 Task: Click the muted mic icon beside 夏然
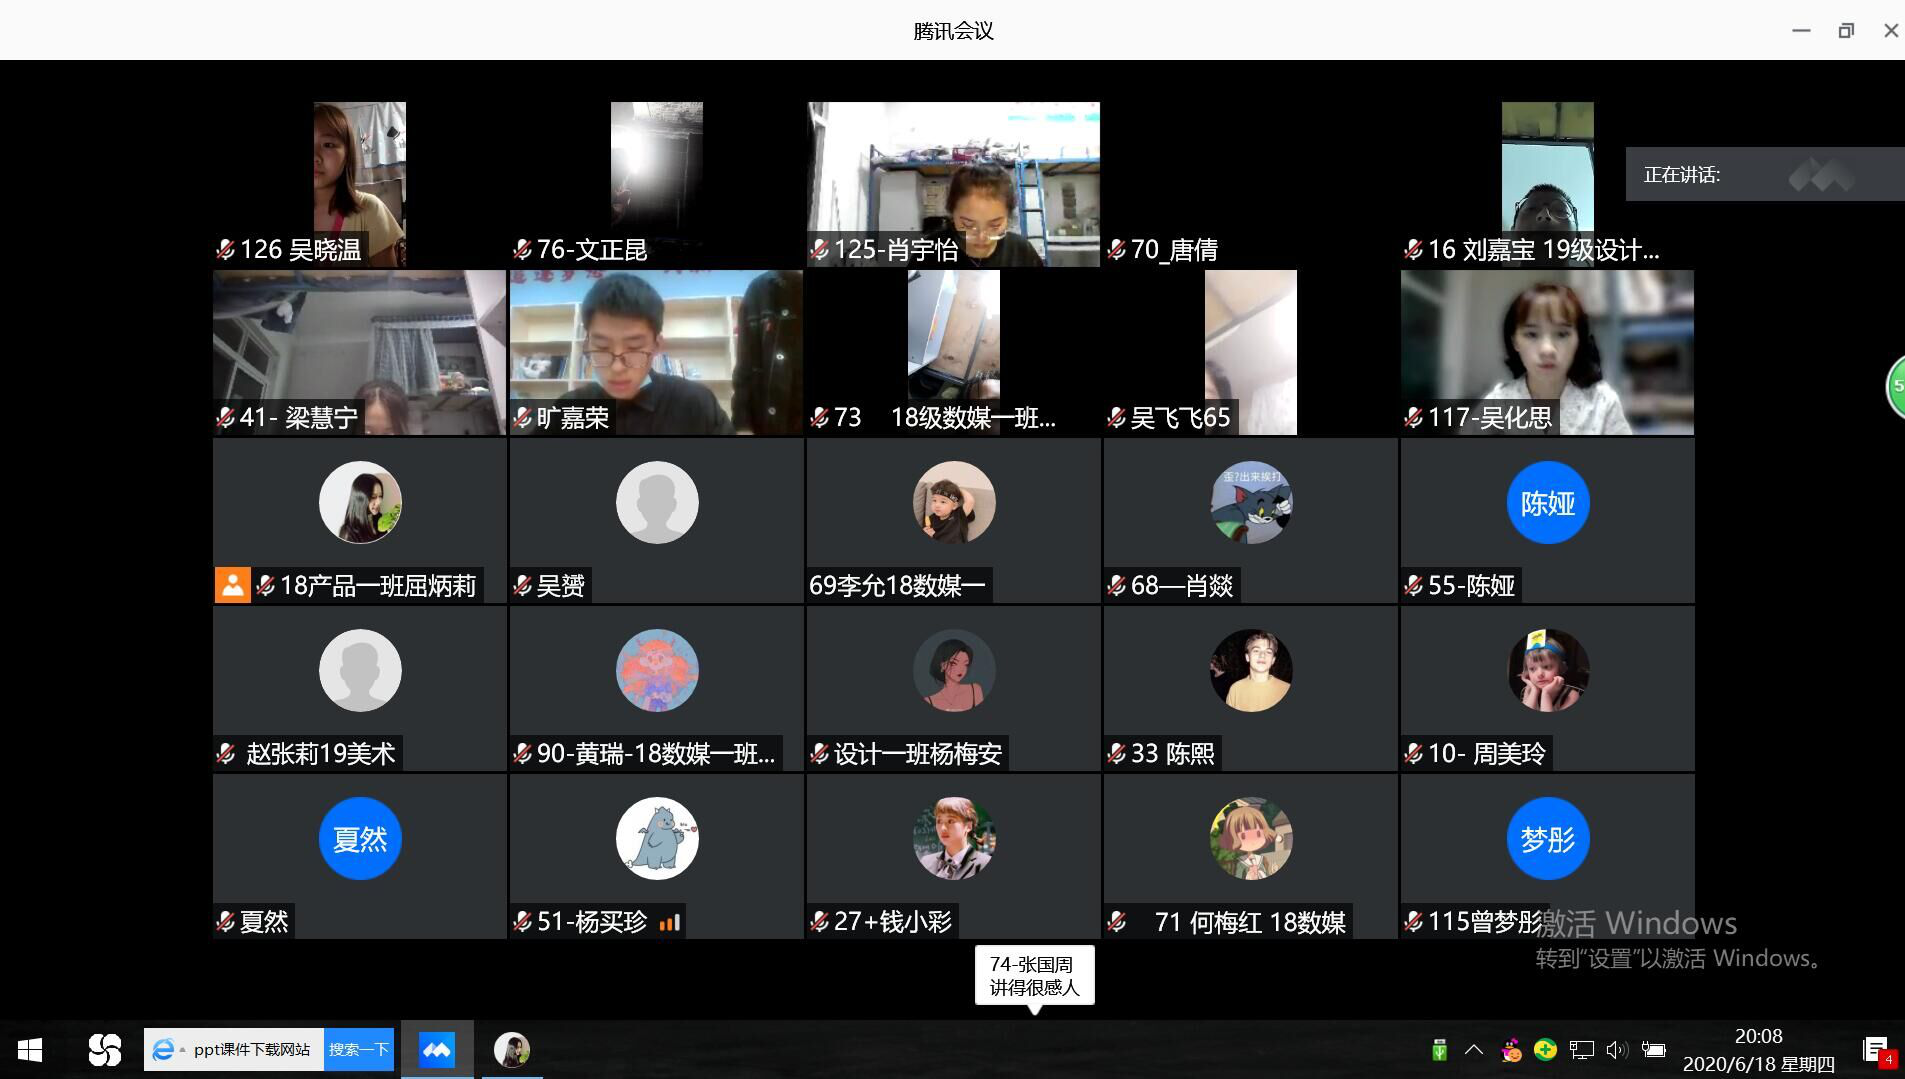click(226, 922)
